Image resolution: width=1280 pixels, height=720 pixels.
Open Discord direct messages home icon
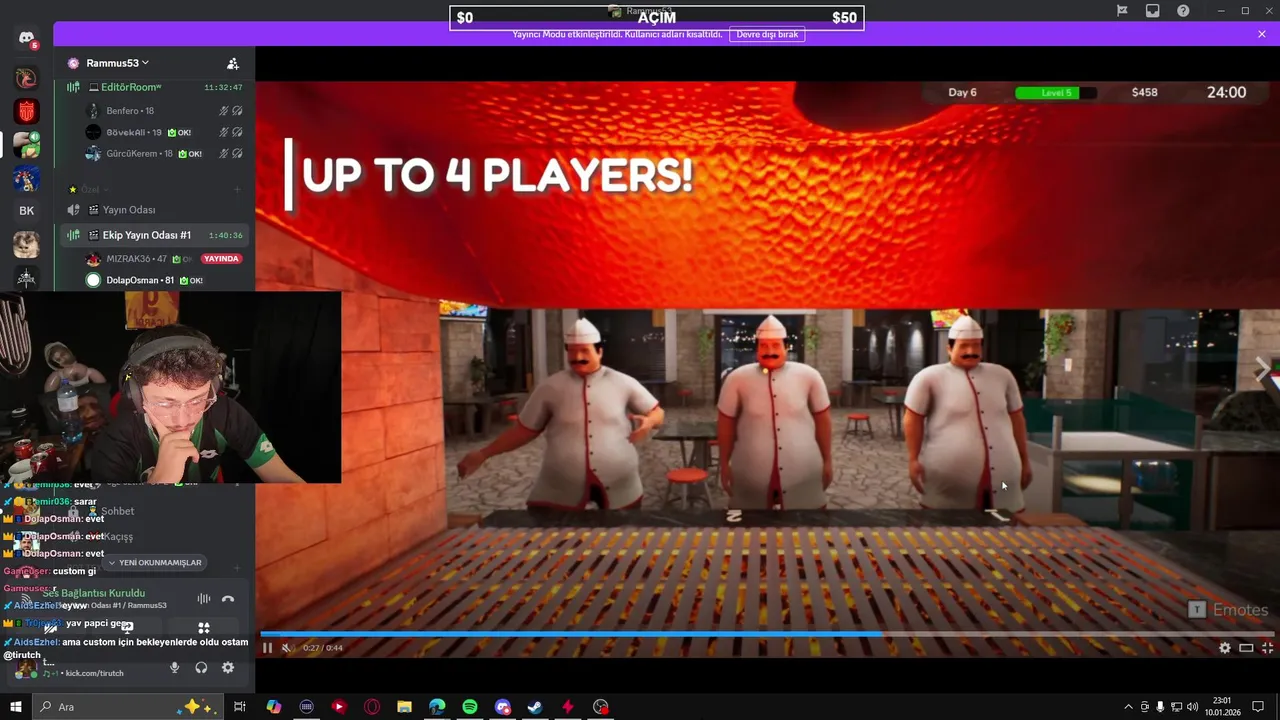point(26,38)
